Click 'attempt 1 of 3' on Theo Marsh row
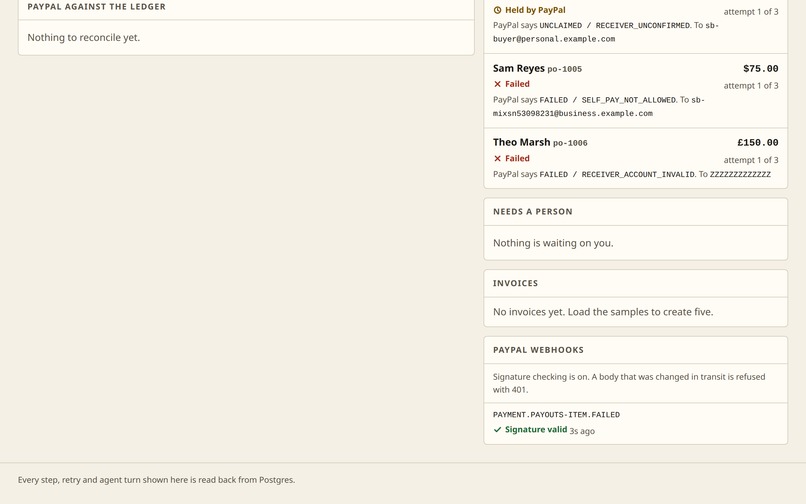 [751, 160]
